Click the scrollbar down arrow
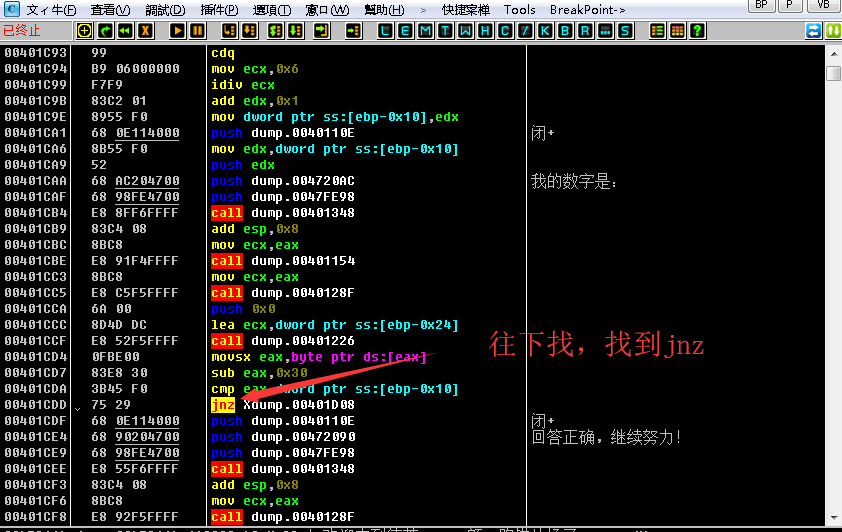 (x=833, y=518)
